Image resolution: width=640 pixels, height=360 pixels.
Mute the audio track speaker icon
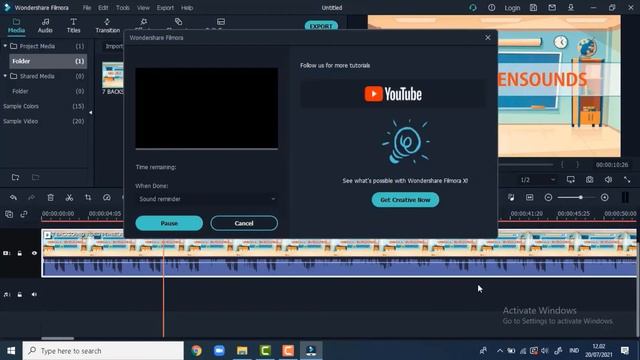pyautogui.click(x=34, y=294)
